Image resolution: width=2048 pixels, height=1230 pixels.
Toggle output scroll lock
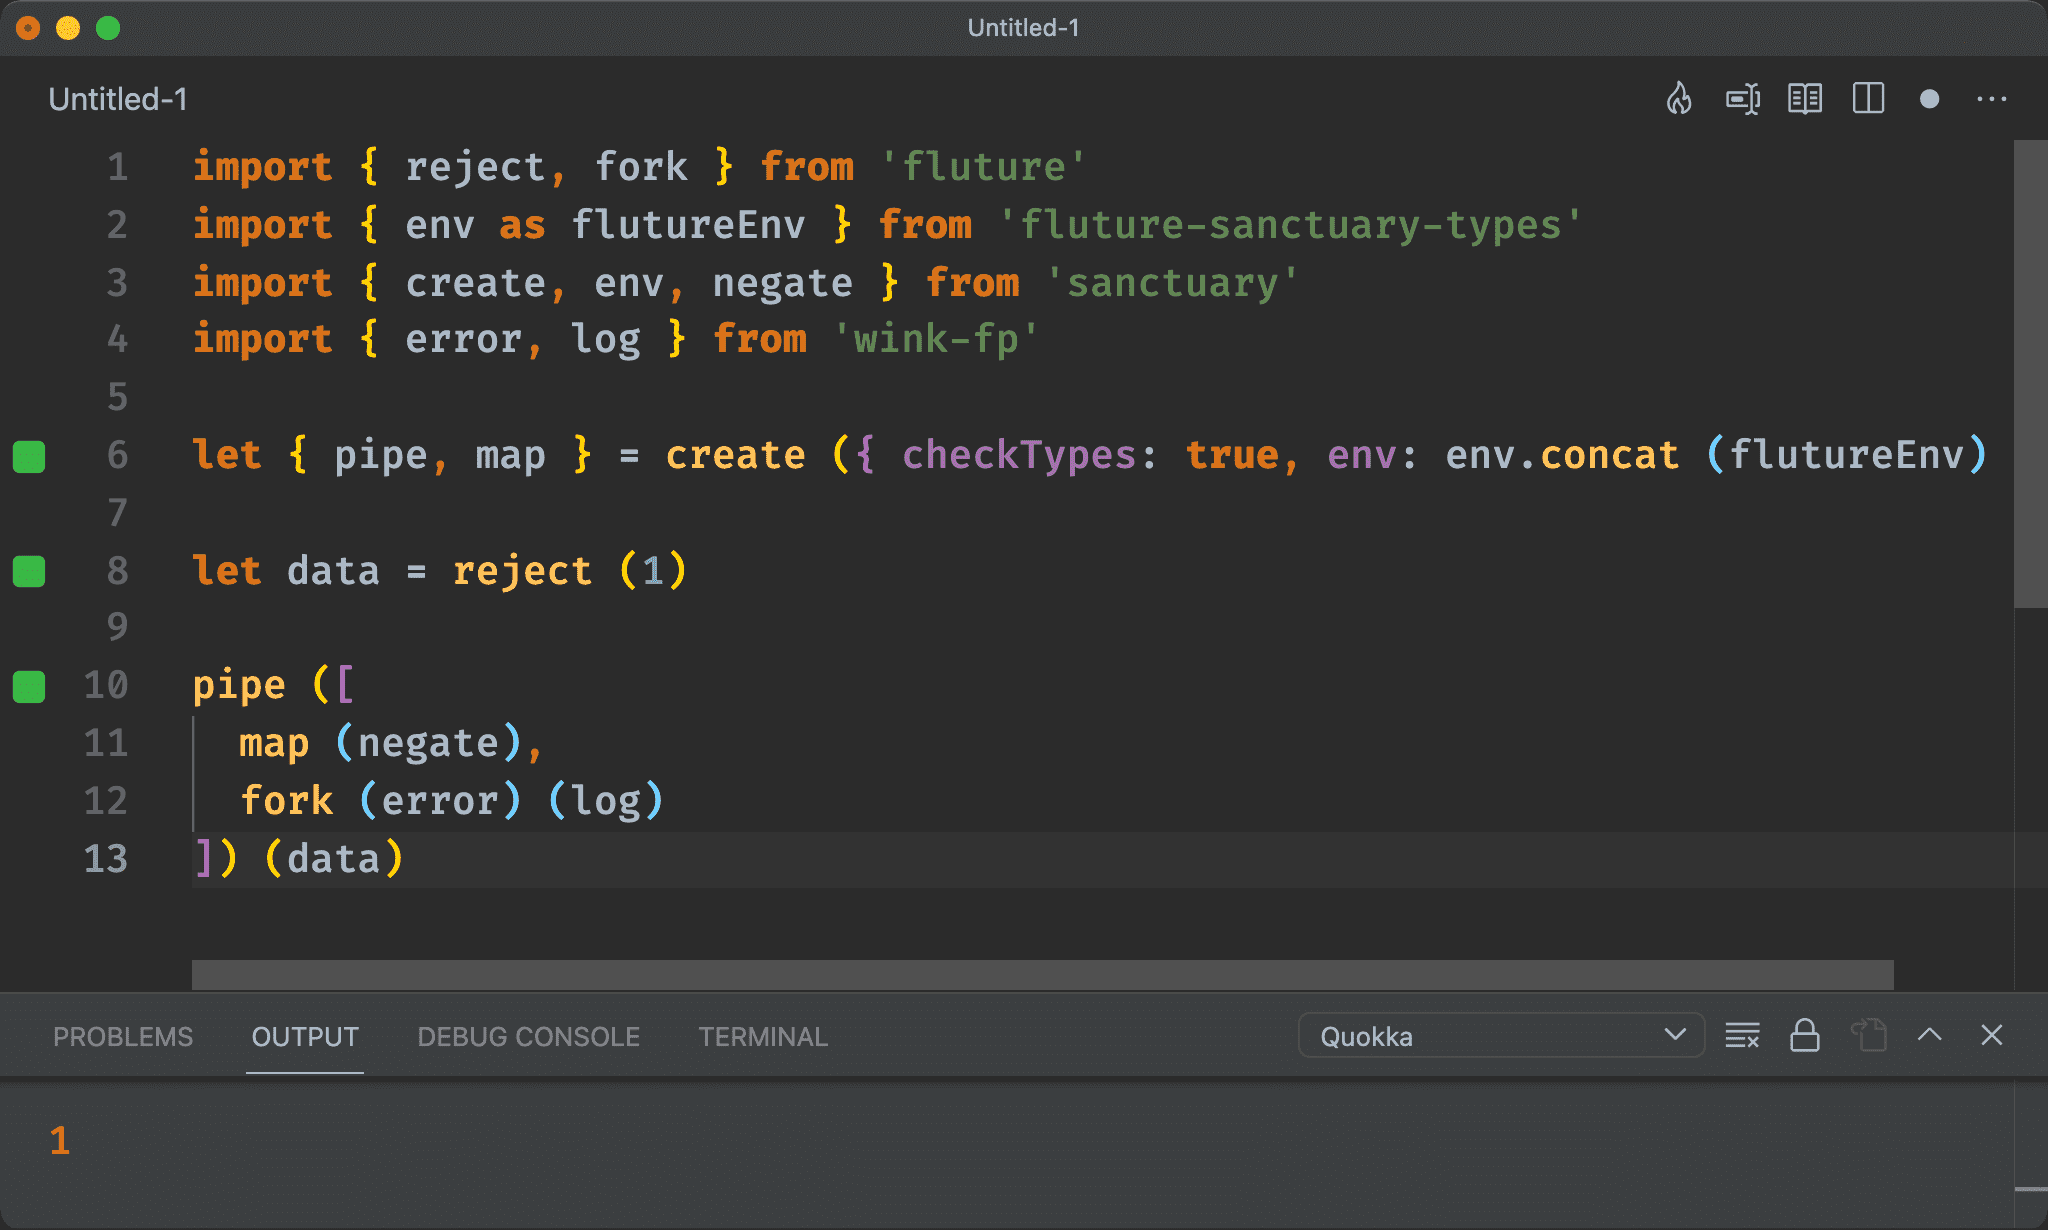(1805, 1035)
